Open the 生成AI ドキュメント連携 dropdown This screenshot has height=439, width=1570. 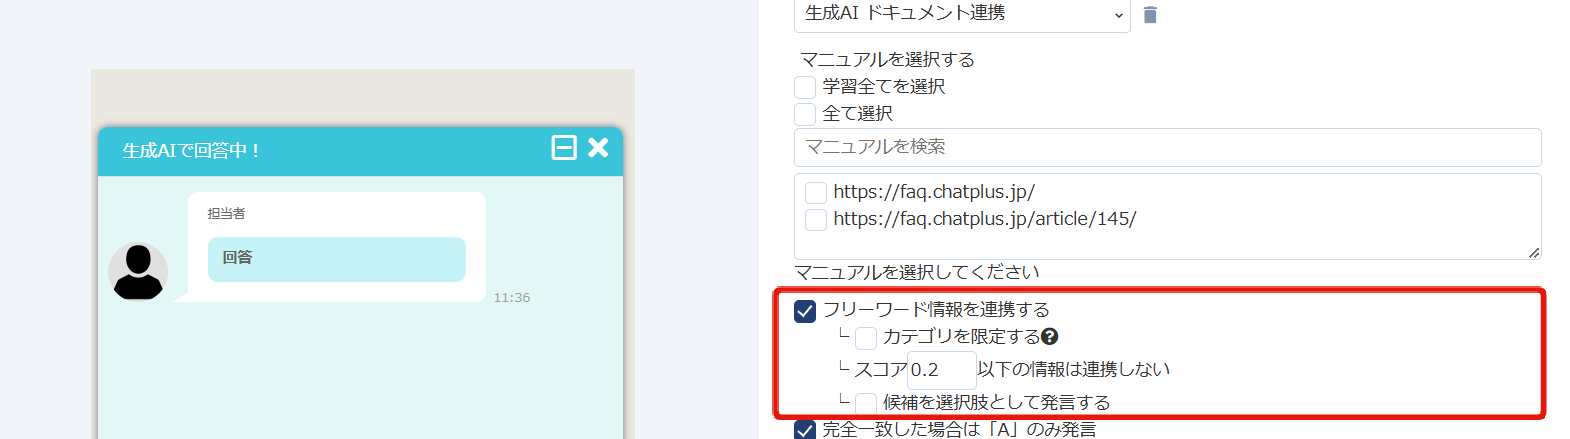click(962, 14)
